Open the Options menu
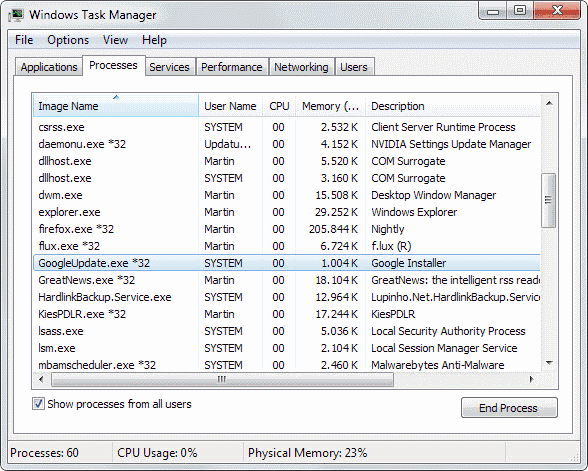Image resolution: width=588 pixels, height=471 pixels. [x=68, y=40]
